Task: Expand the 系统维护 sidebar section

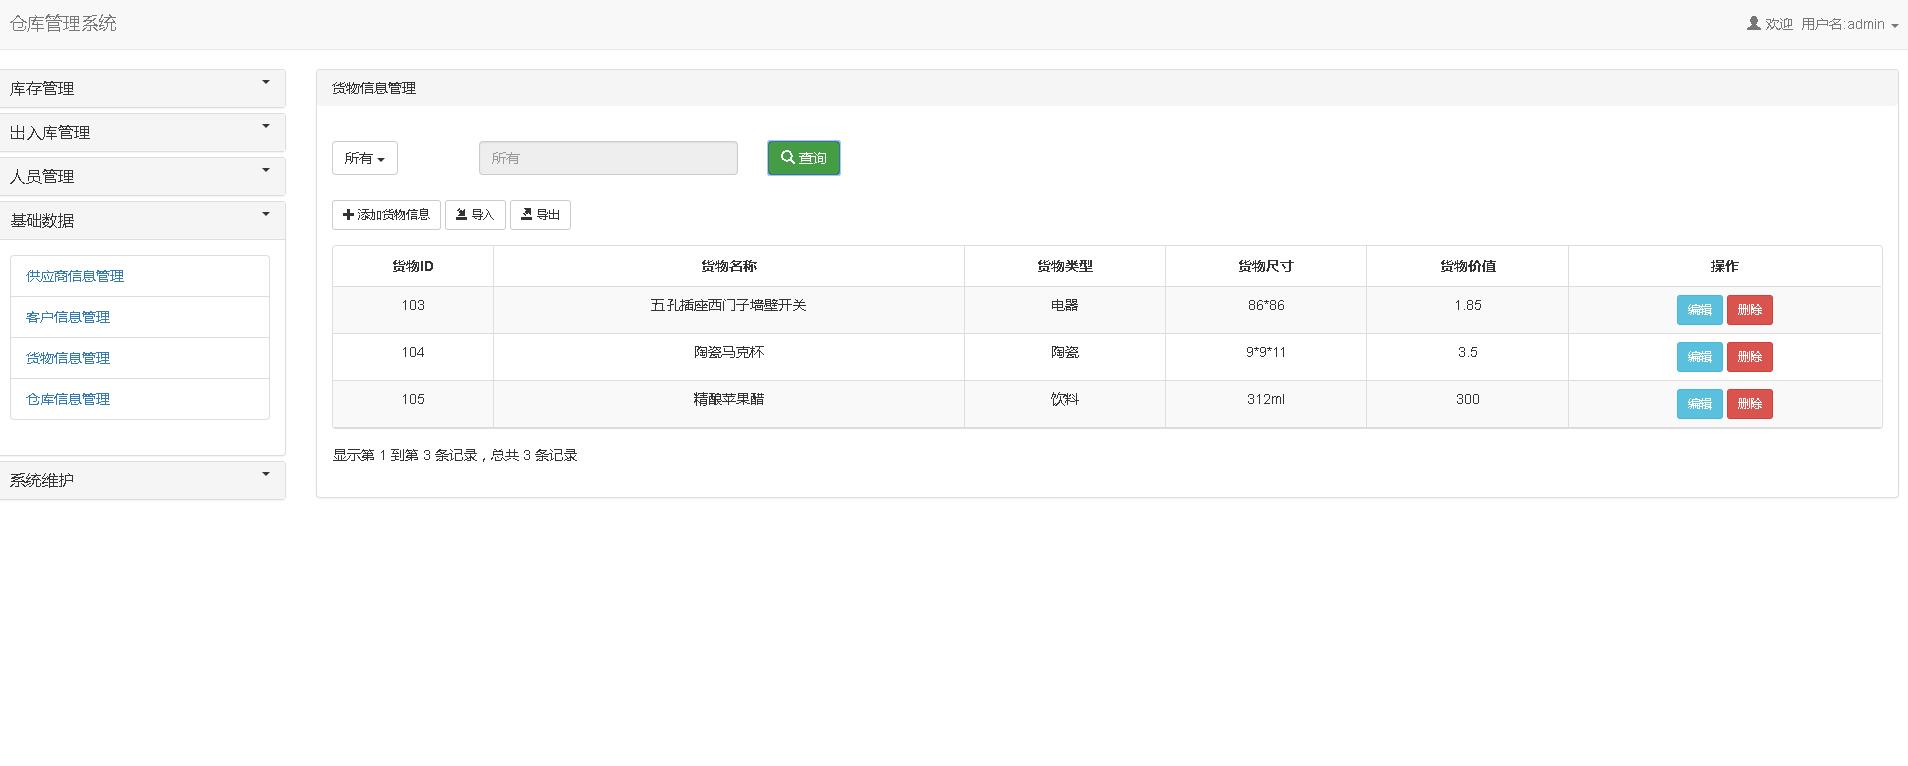Action: tap(141, 480)
